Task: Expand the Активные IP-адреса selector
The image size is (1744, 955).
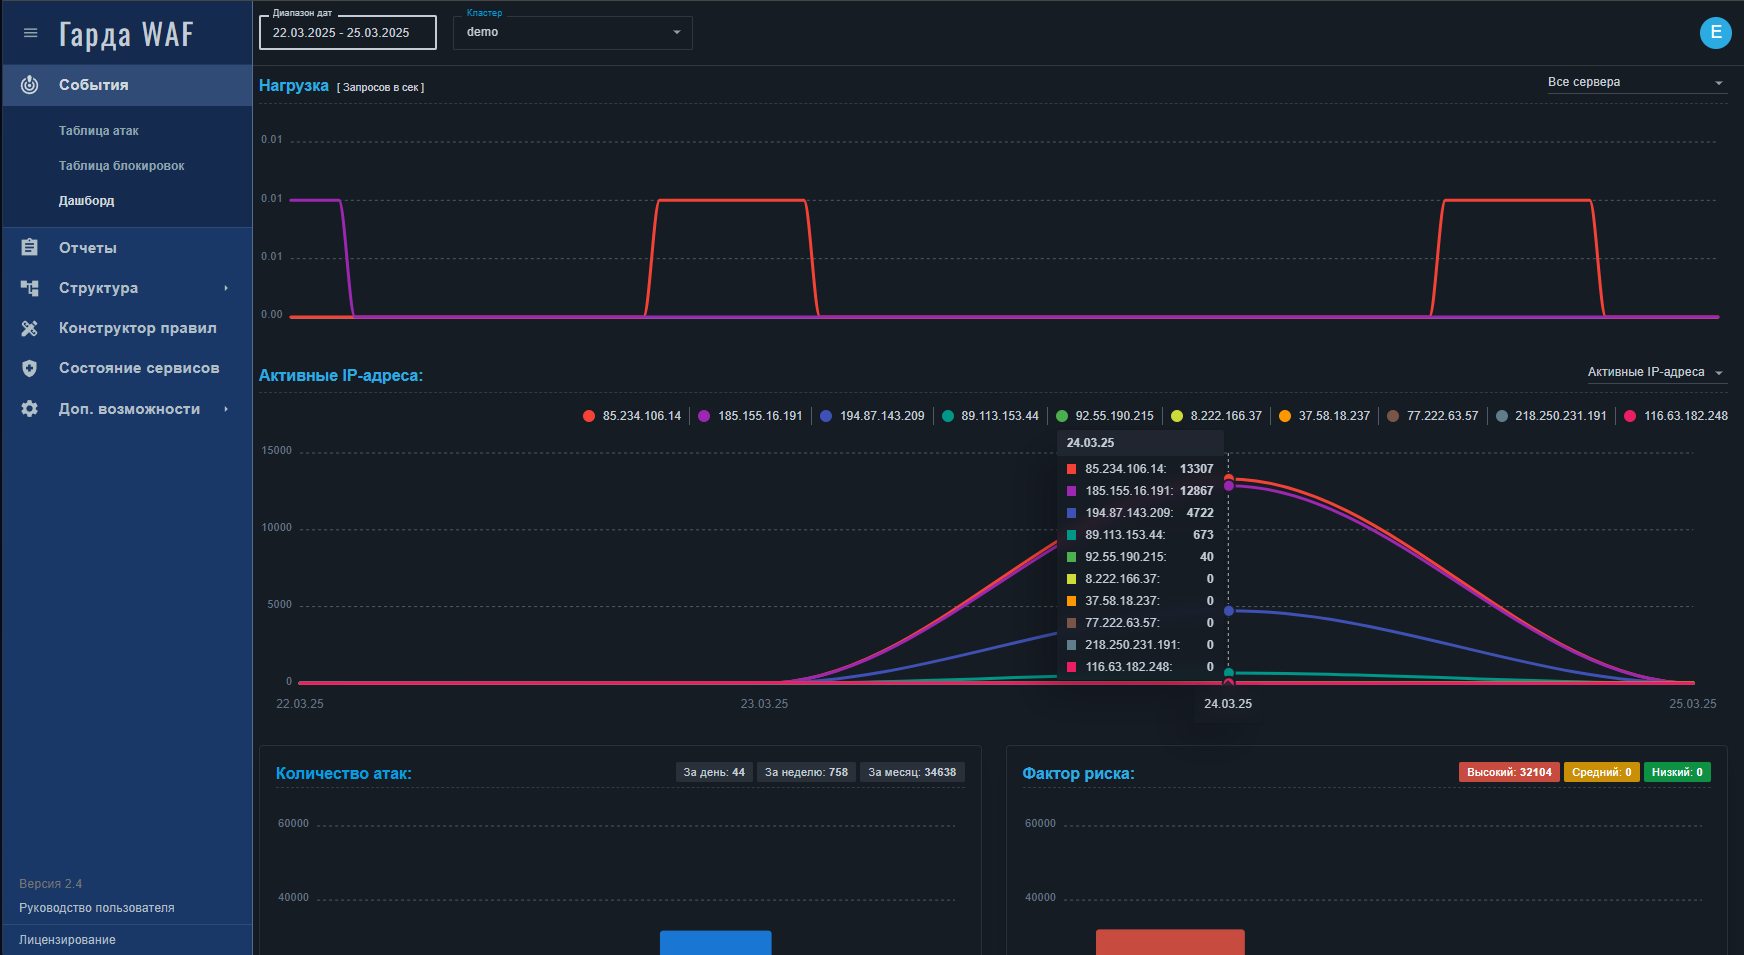Action: pos(1656,372)
